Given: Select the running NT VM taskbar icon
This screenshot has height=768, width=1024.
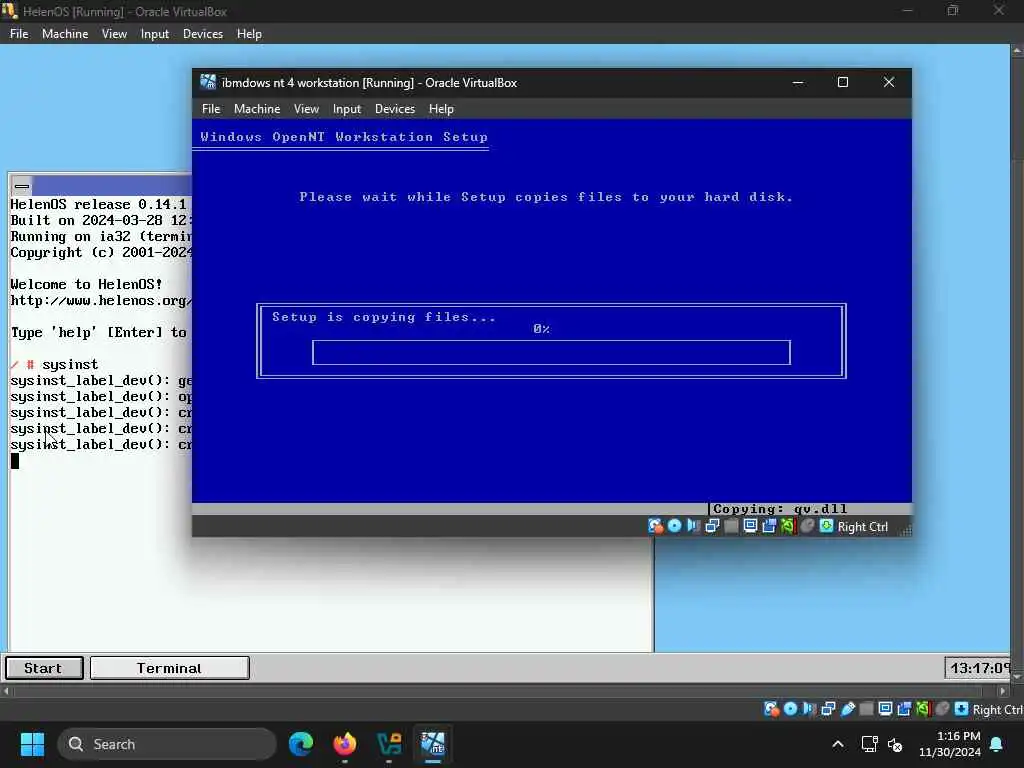Looking at the screenshot, I should 433,744.
